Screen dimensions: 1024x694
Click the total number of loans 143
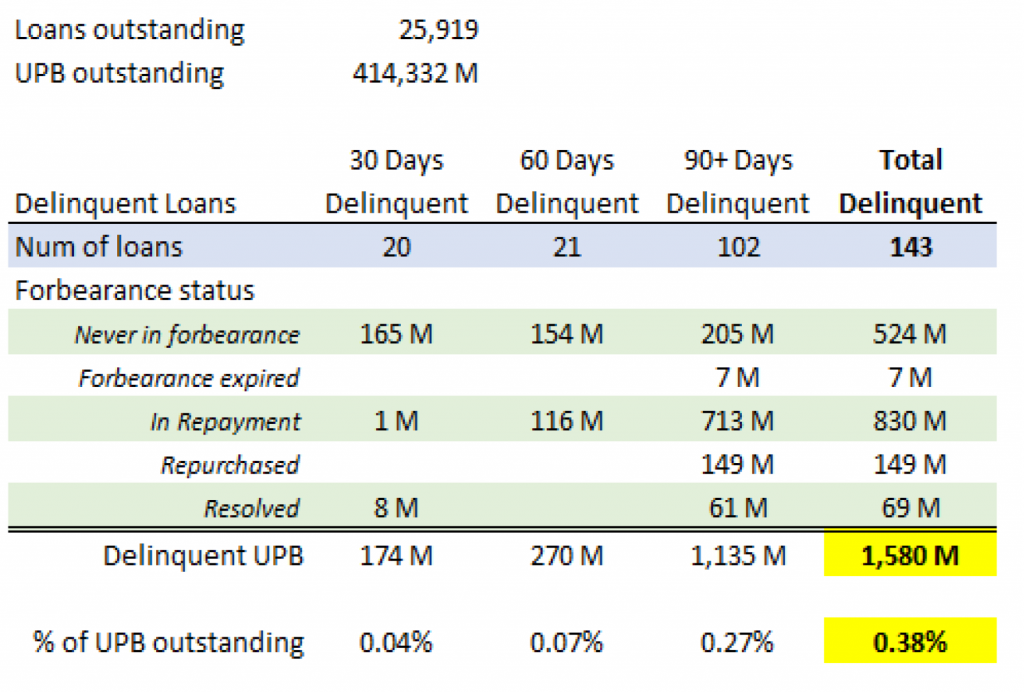(910, 247)
